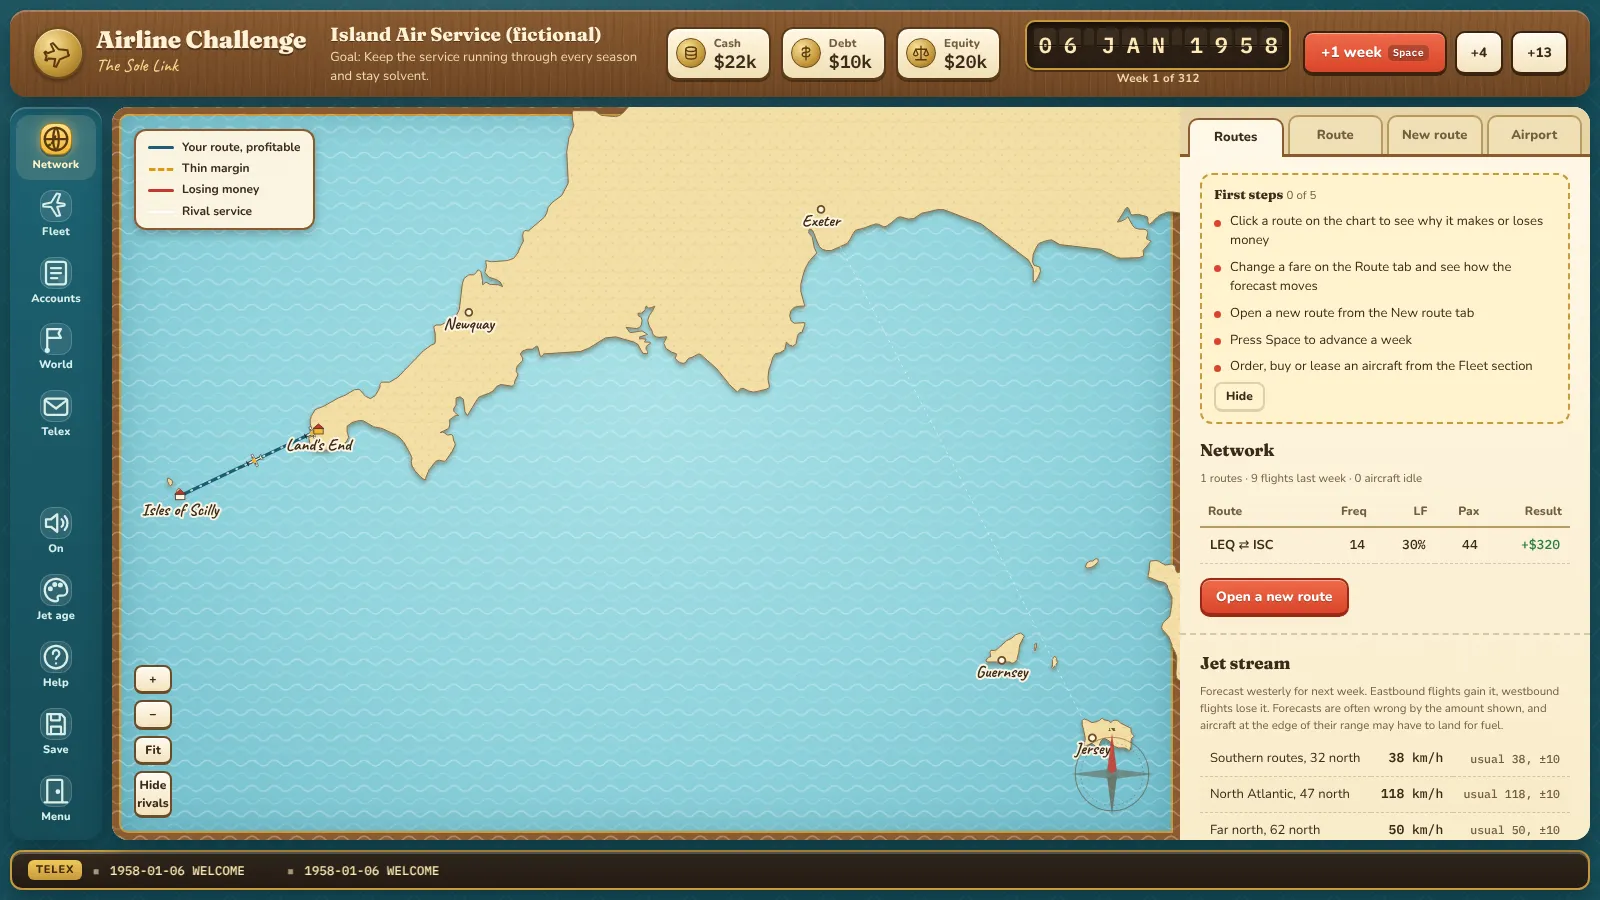Click the Debt indicator
Screen dimensions: 1600x900
click(833, 53)
